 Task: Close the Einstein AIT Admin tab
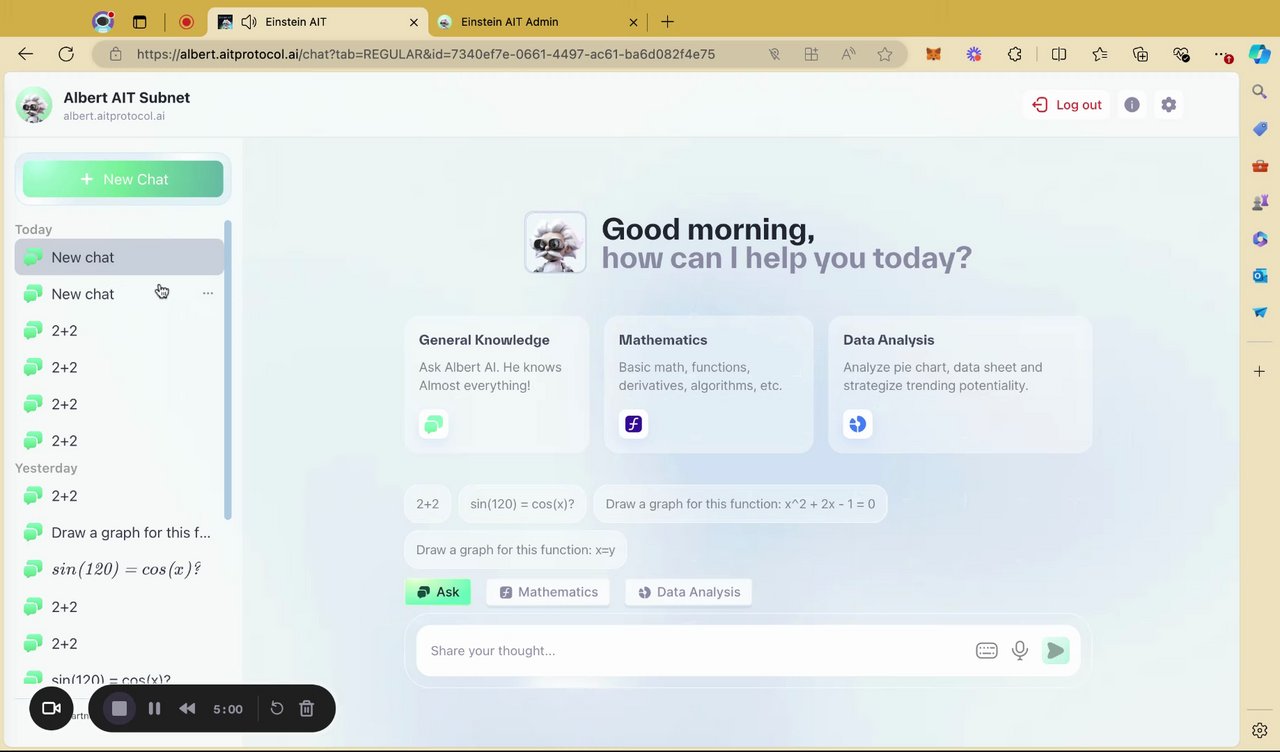pyautogui.click(x=632, y=22)
